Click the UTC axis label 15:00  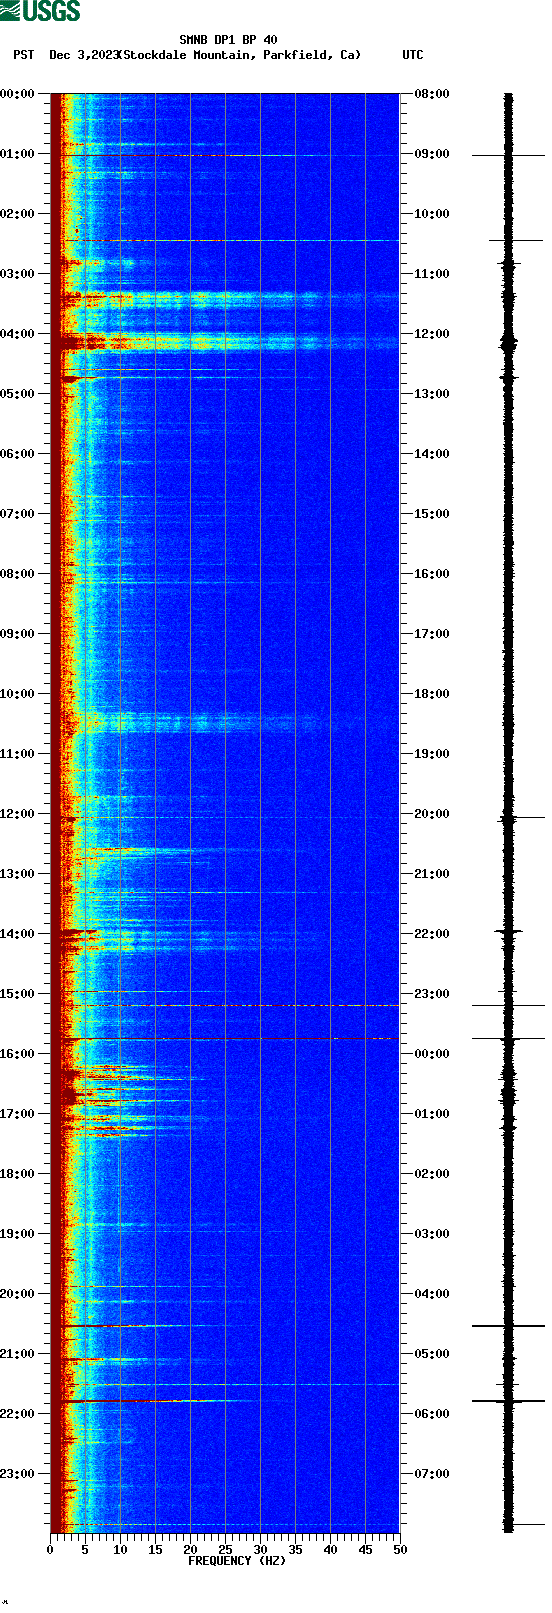pyautogui.click(x=431, y=514)
